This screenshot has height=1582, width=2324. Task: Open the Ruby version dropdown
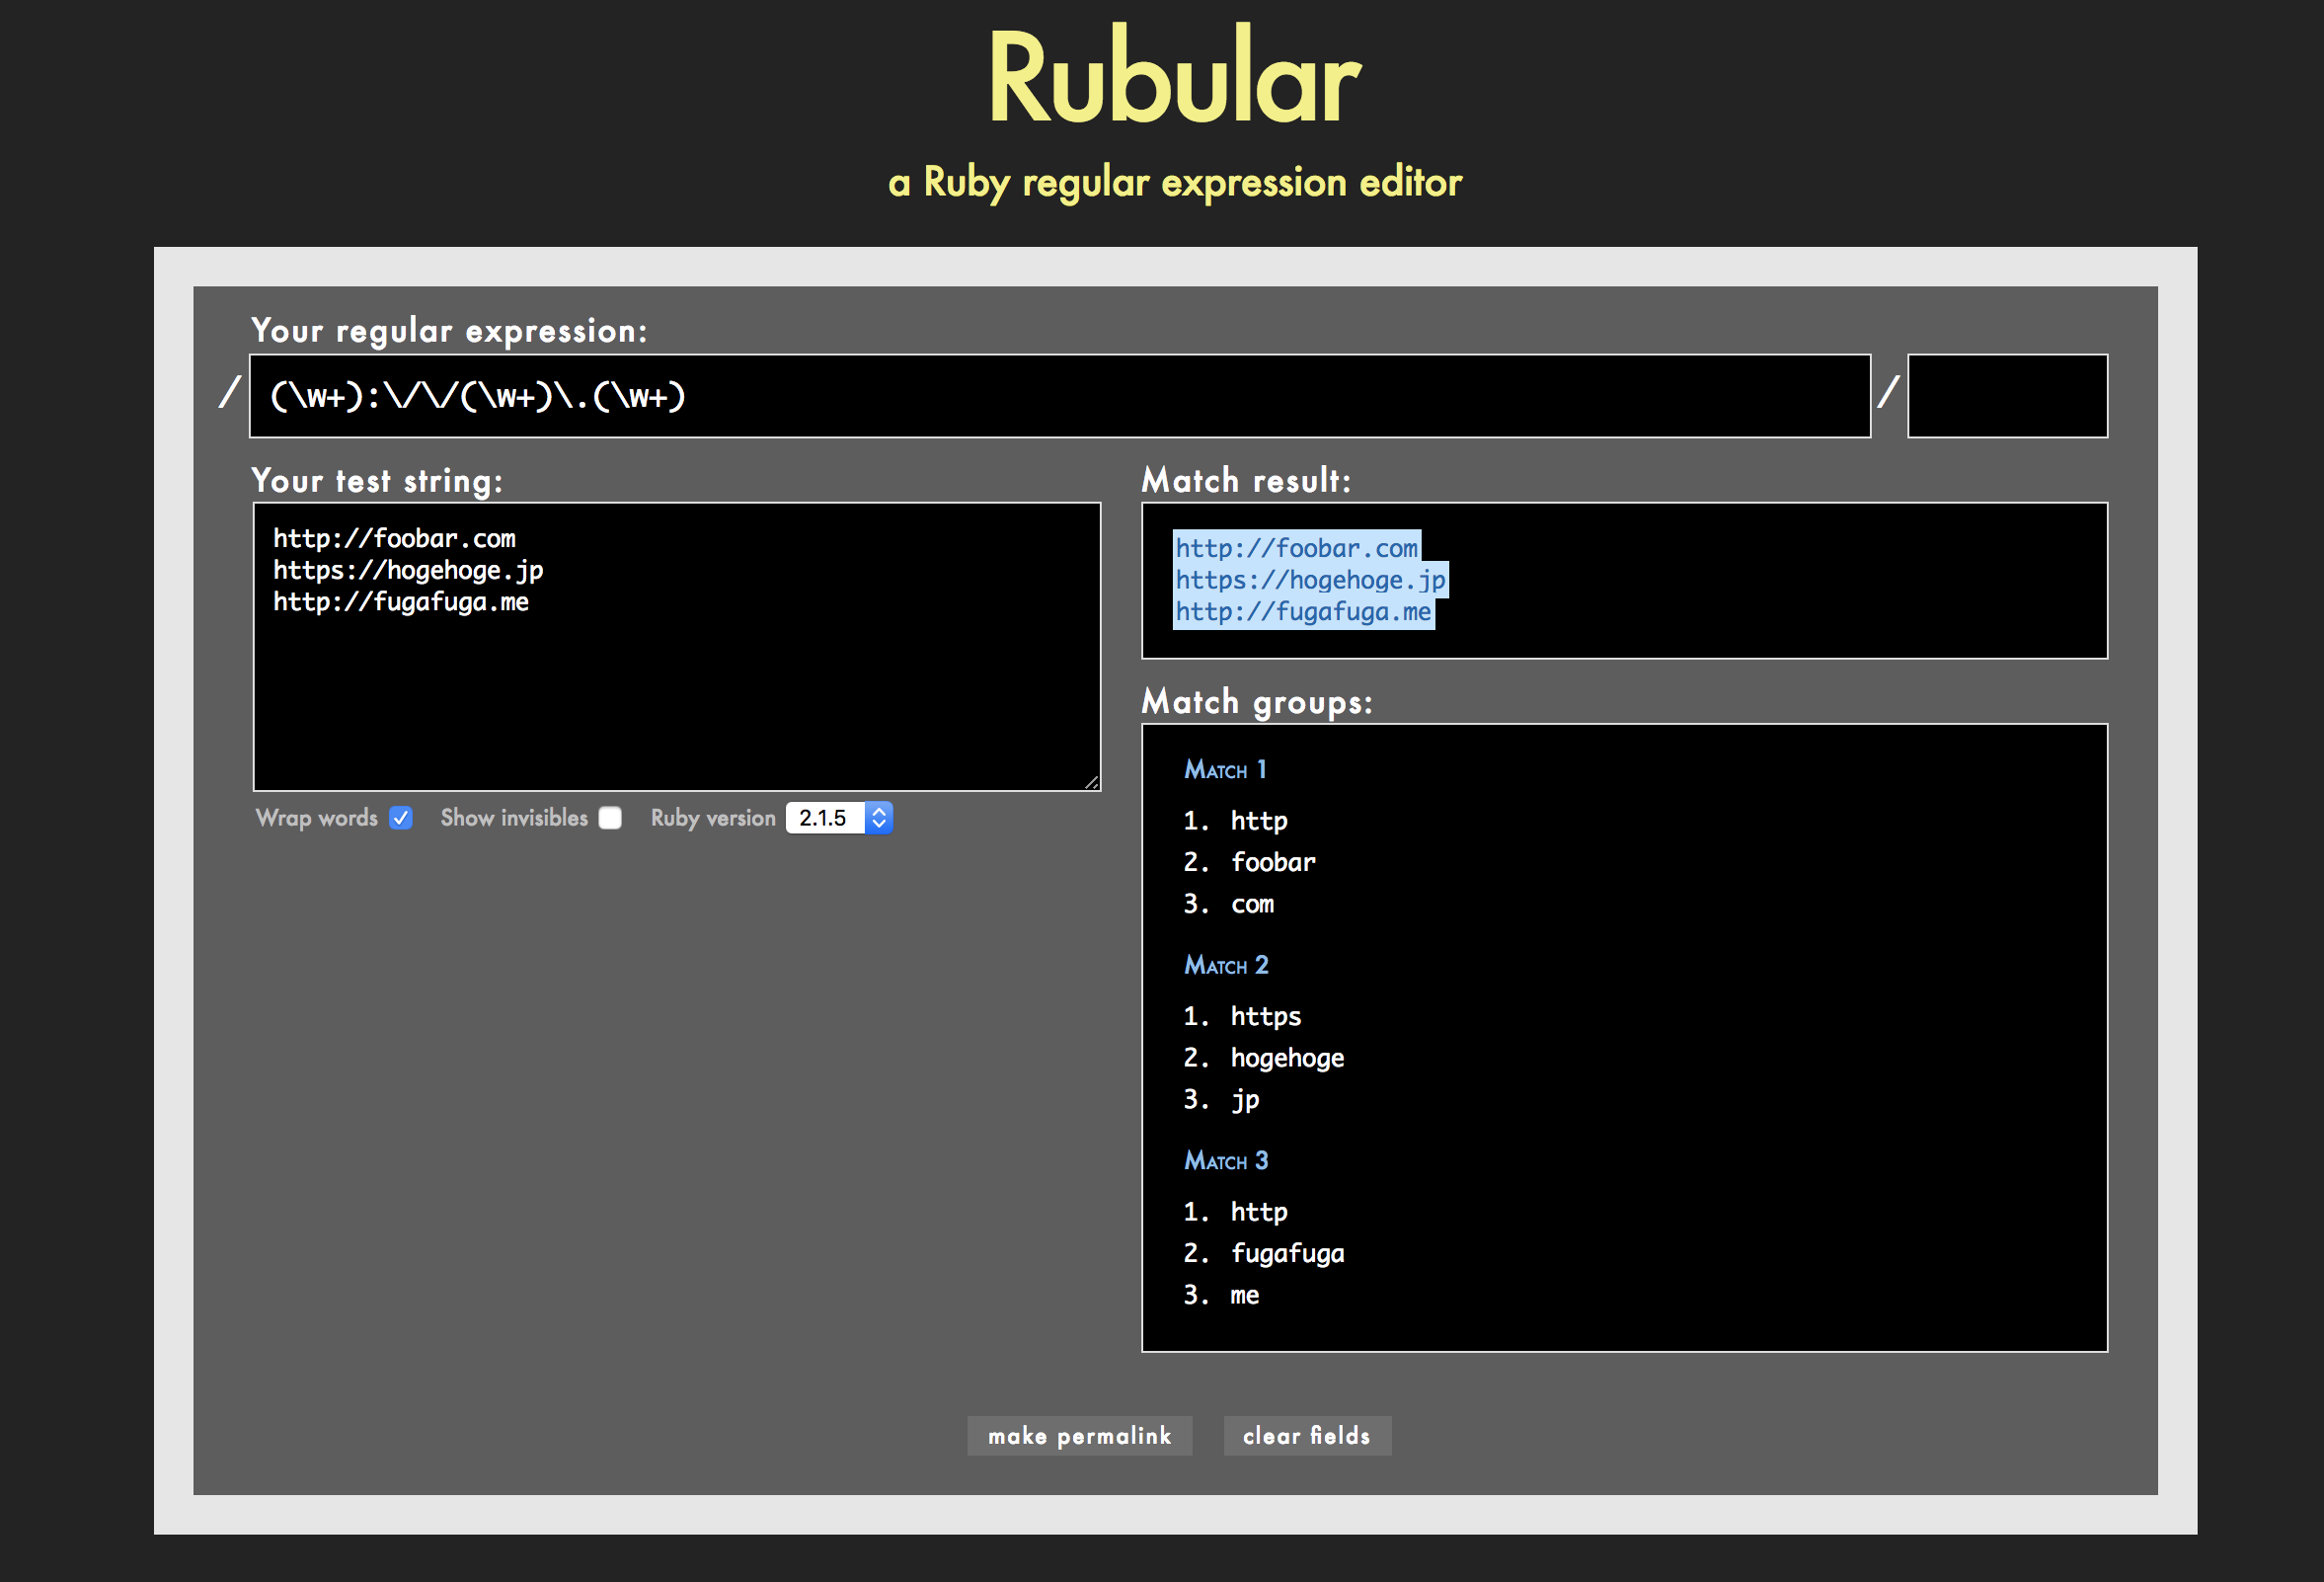[826, 818]
